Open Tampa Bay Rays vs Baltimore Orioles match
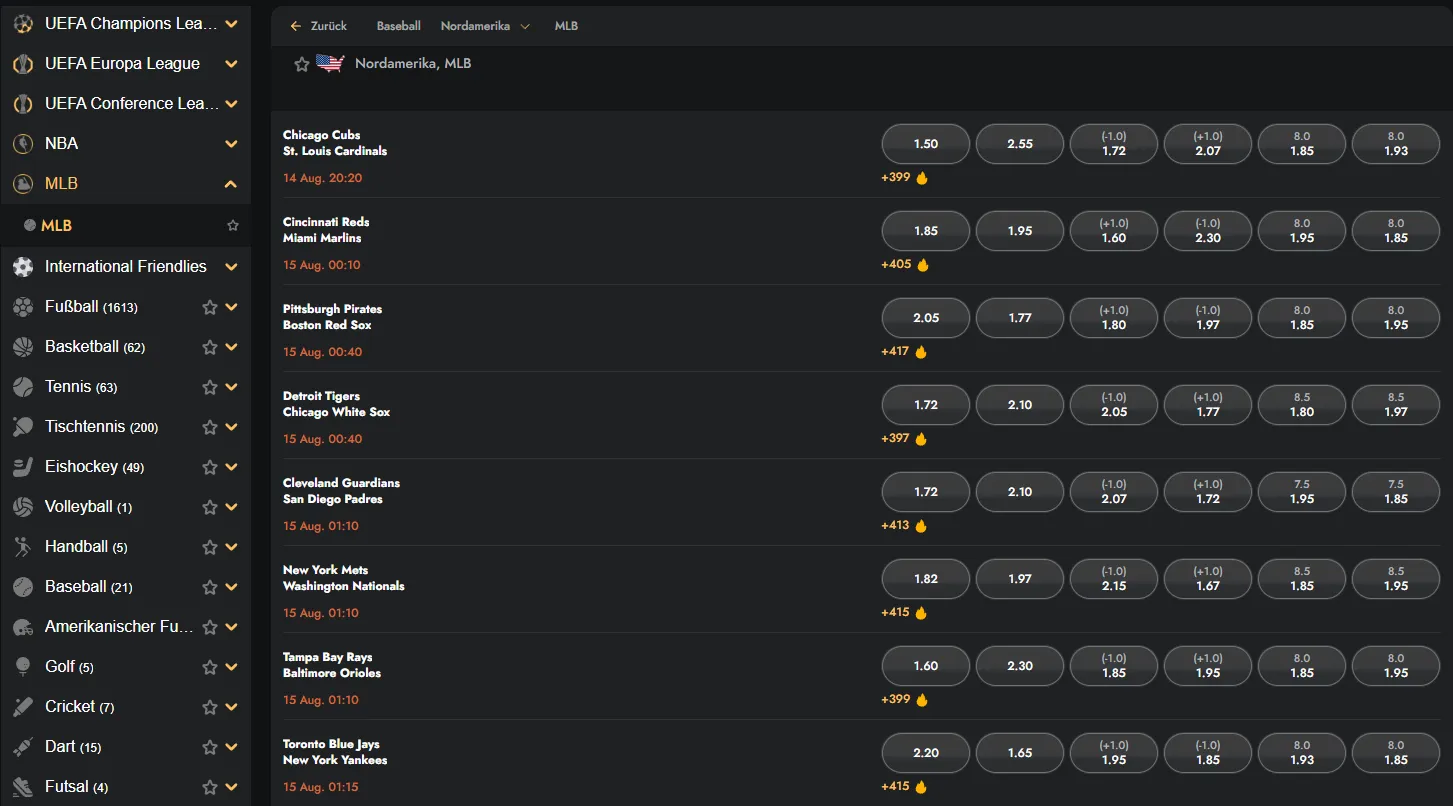Screen dimensions: 1453x806 tap(332, 665)
